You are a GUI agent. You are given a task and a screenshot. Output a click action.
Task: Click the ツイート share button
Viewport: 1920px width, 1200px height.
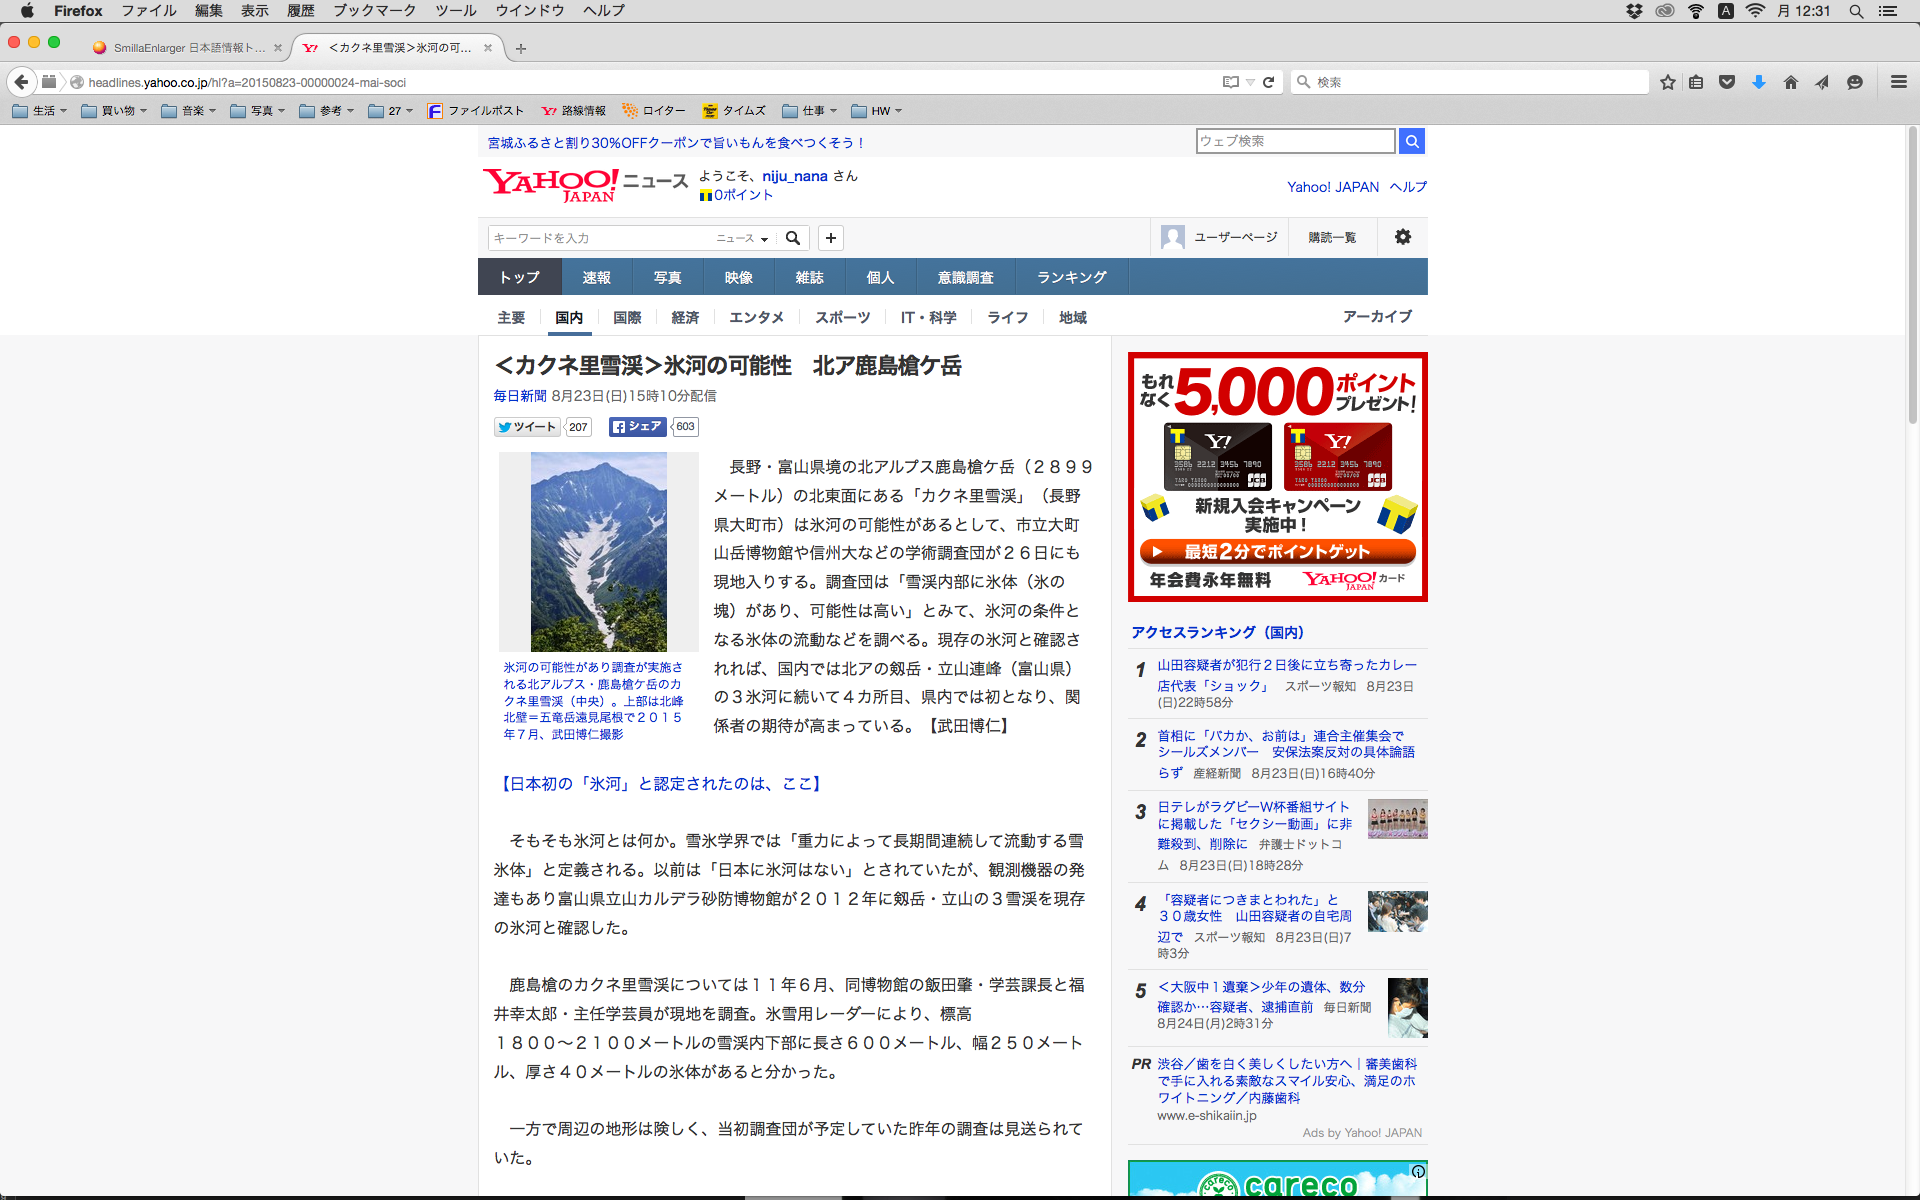click(x=527, y=427)
